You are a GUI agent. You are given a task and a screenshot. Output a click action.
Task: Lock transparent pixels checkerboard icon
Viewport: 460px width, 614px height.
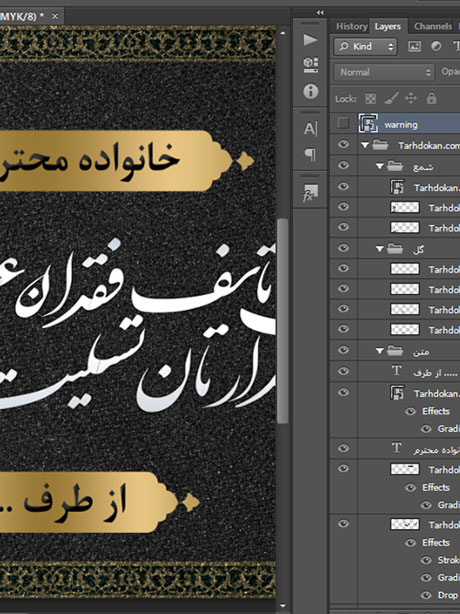pos(370,98)
